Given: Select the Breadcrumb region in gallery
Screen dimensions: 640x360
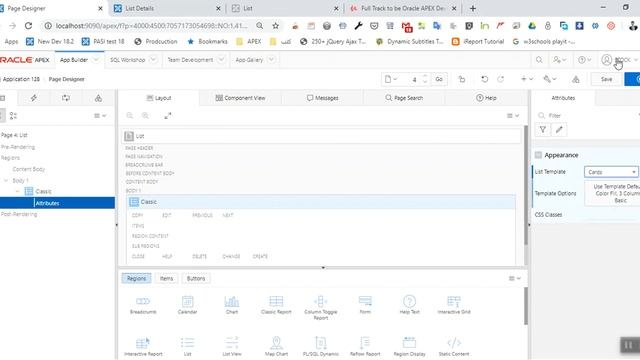Looking at the screenshot, I should pos(143,305).
